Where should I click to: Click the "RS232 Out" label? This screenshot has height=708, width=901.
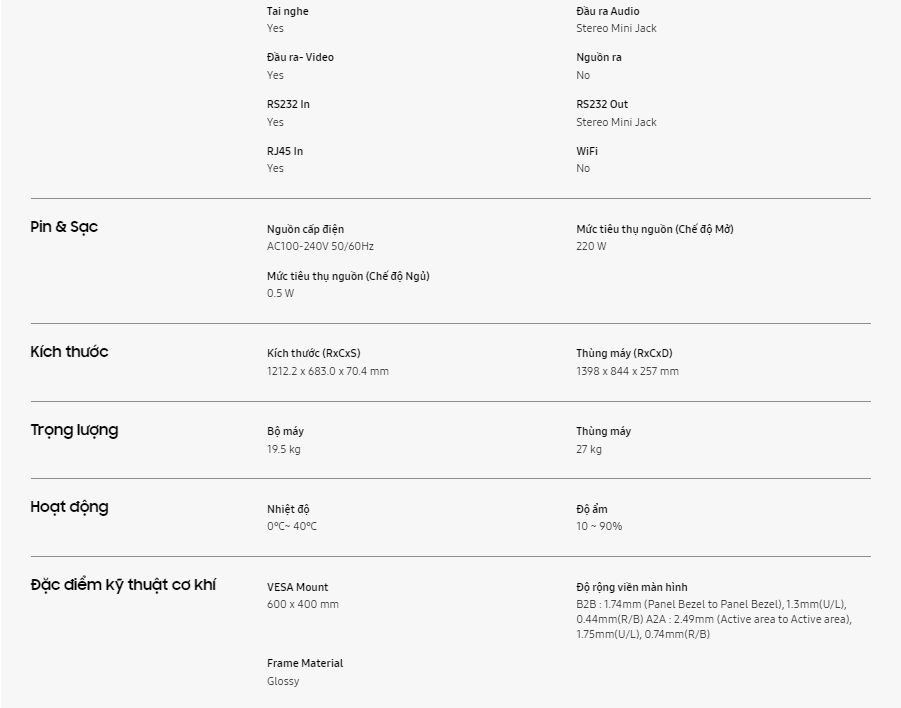tap(602, 104)
